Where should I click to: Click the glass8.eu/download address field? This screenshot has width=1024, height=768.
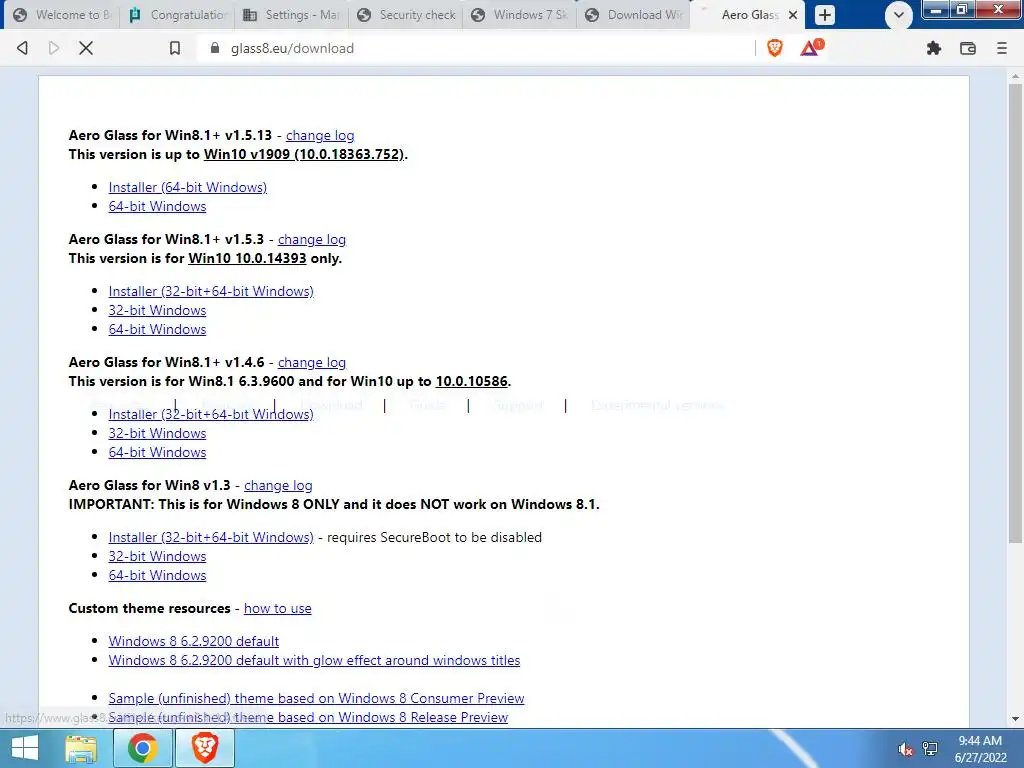click(x=477, y=48)
